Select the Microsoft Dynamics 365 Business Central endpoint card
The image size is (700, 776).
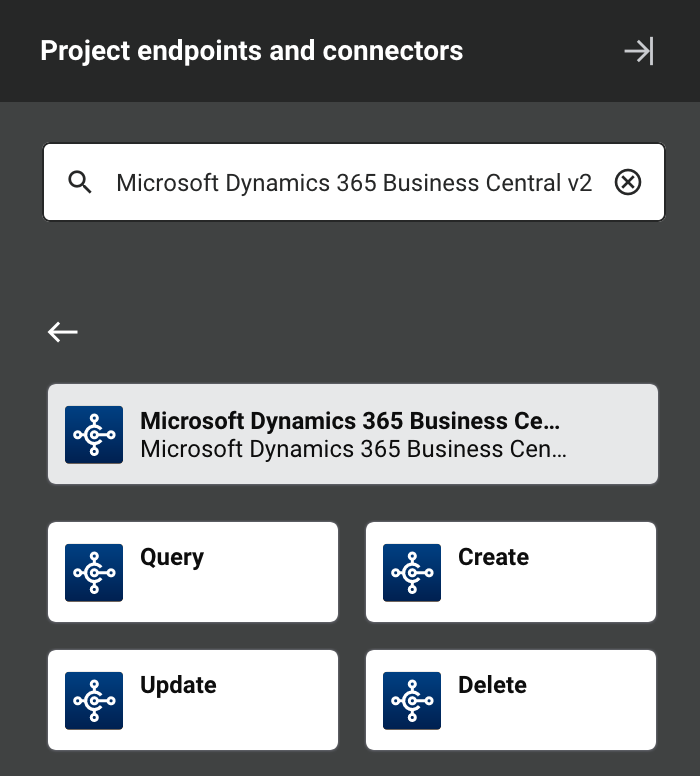click(x=353, y=434)
